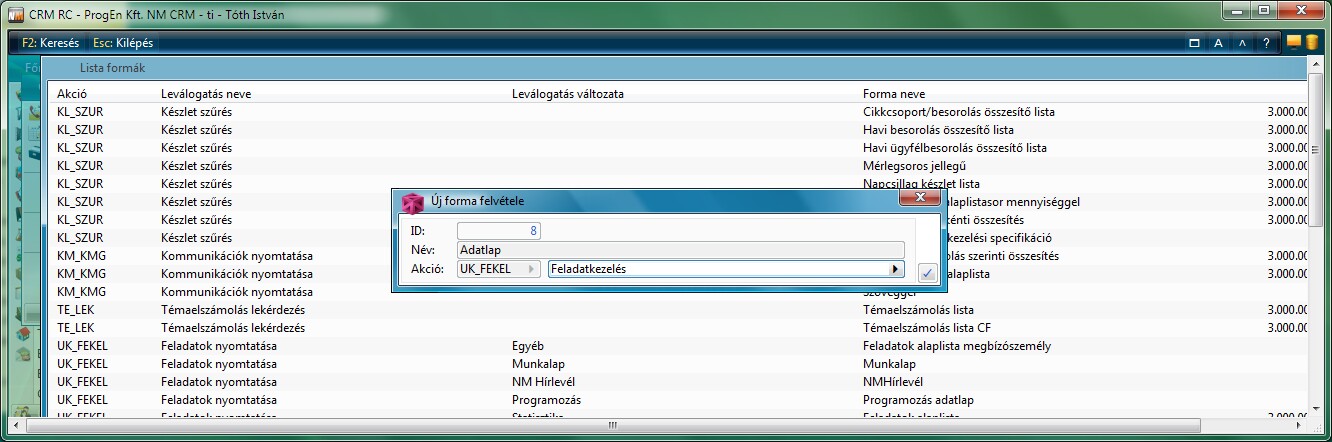Select the 'Témaelszámolás lista' form name cell
The image size is (1332, 442).
tap(918, 310)
